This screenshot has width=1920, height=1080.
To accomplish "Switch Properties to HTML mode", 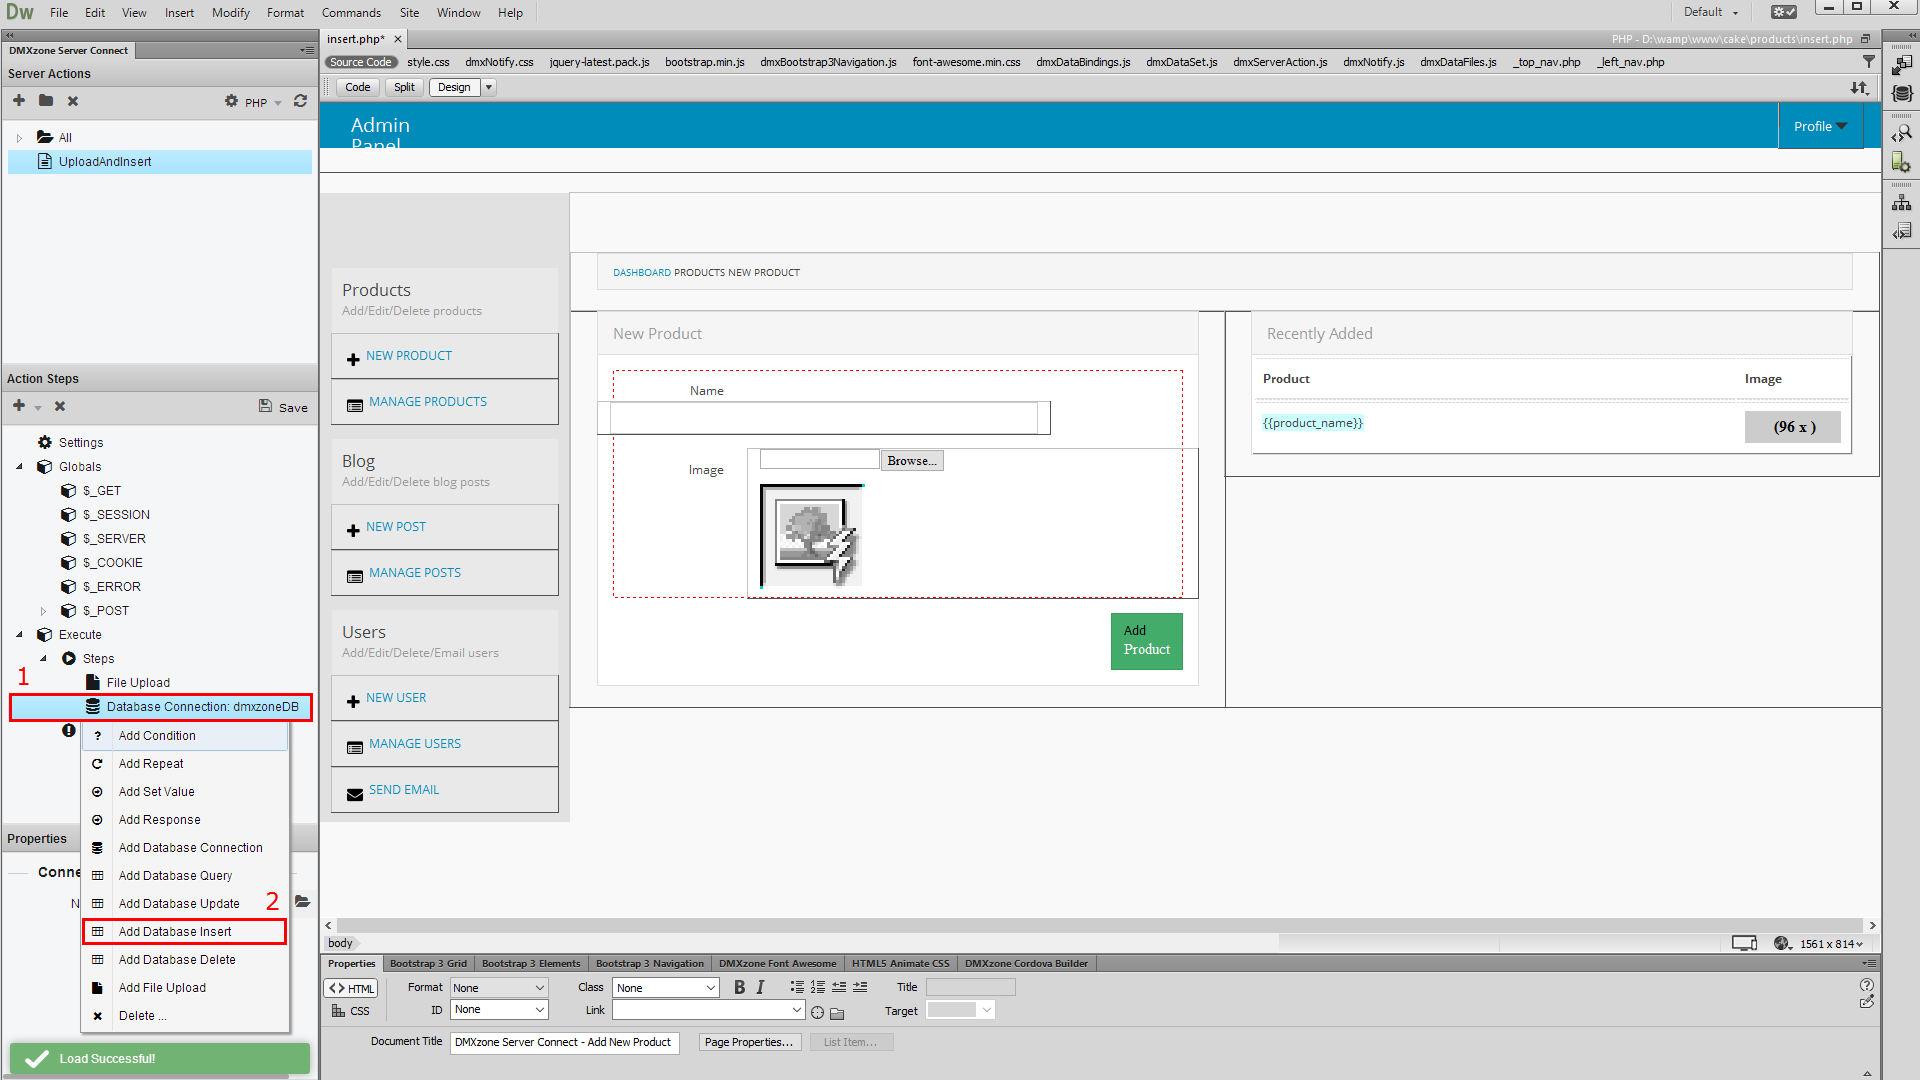I will [x=351, y=988].
